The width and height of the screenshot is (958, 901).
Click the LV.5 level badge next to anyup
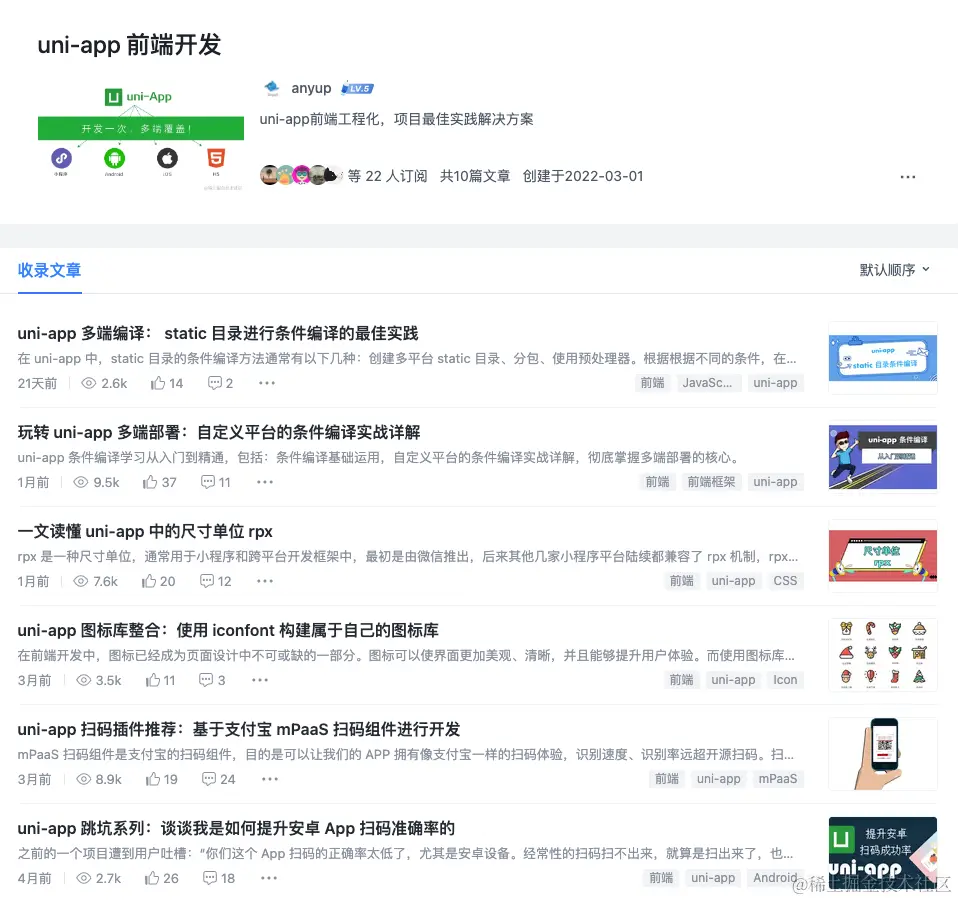pyautogui.click(x=357, y=89)
